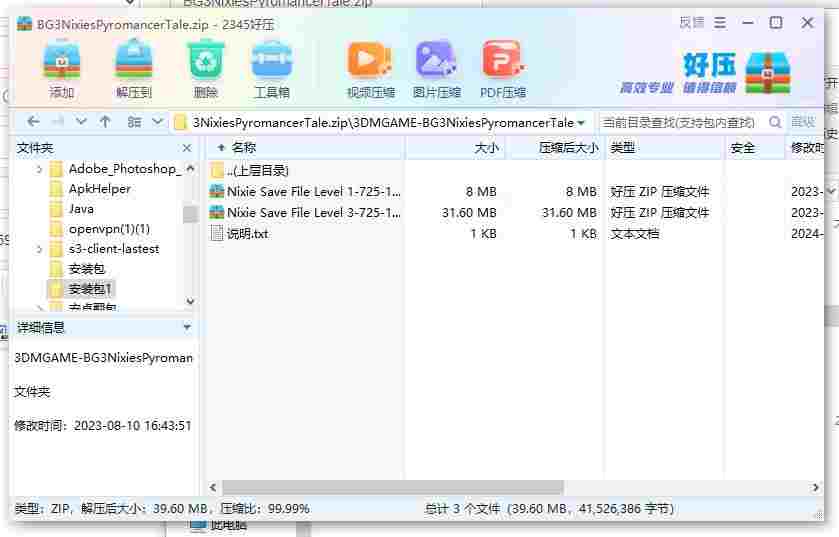Go up one directory level arrow
Image resolution: width=839 pixels, height=537 pixels.
[105, 122]
